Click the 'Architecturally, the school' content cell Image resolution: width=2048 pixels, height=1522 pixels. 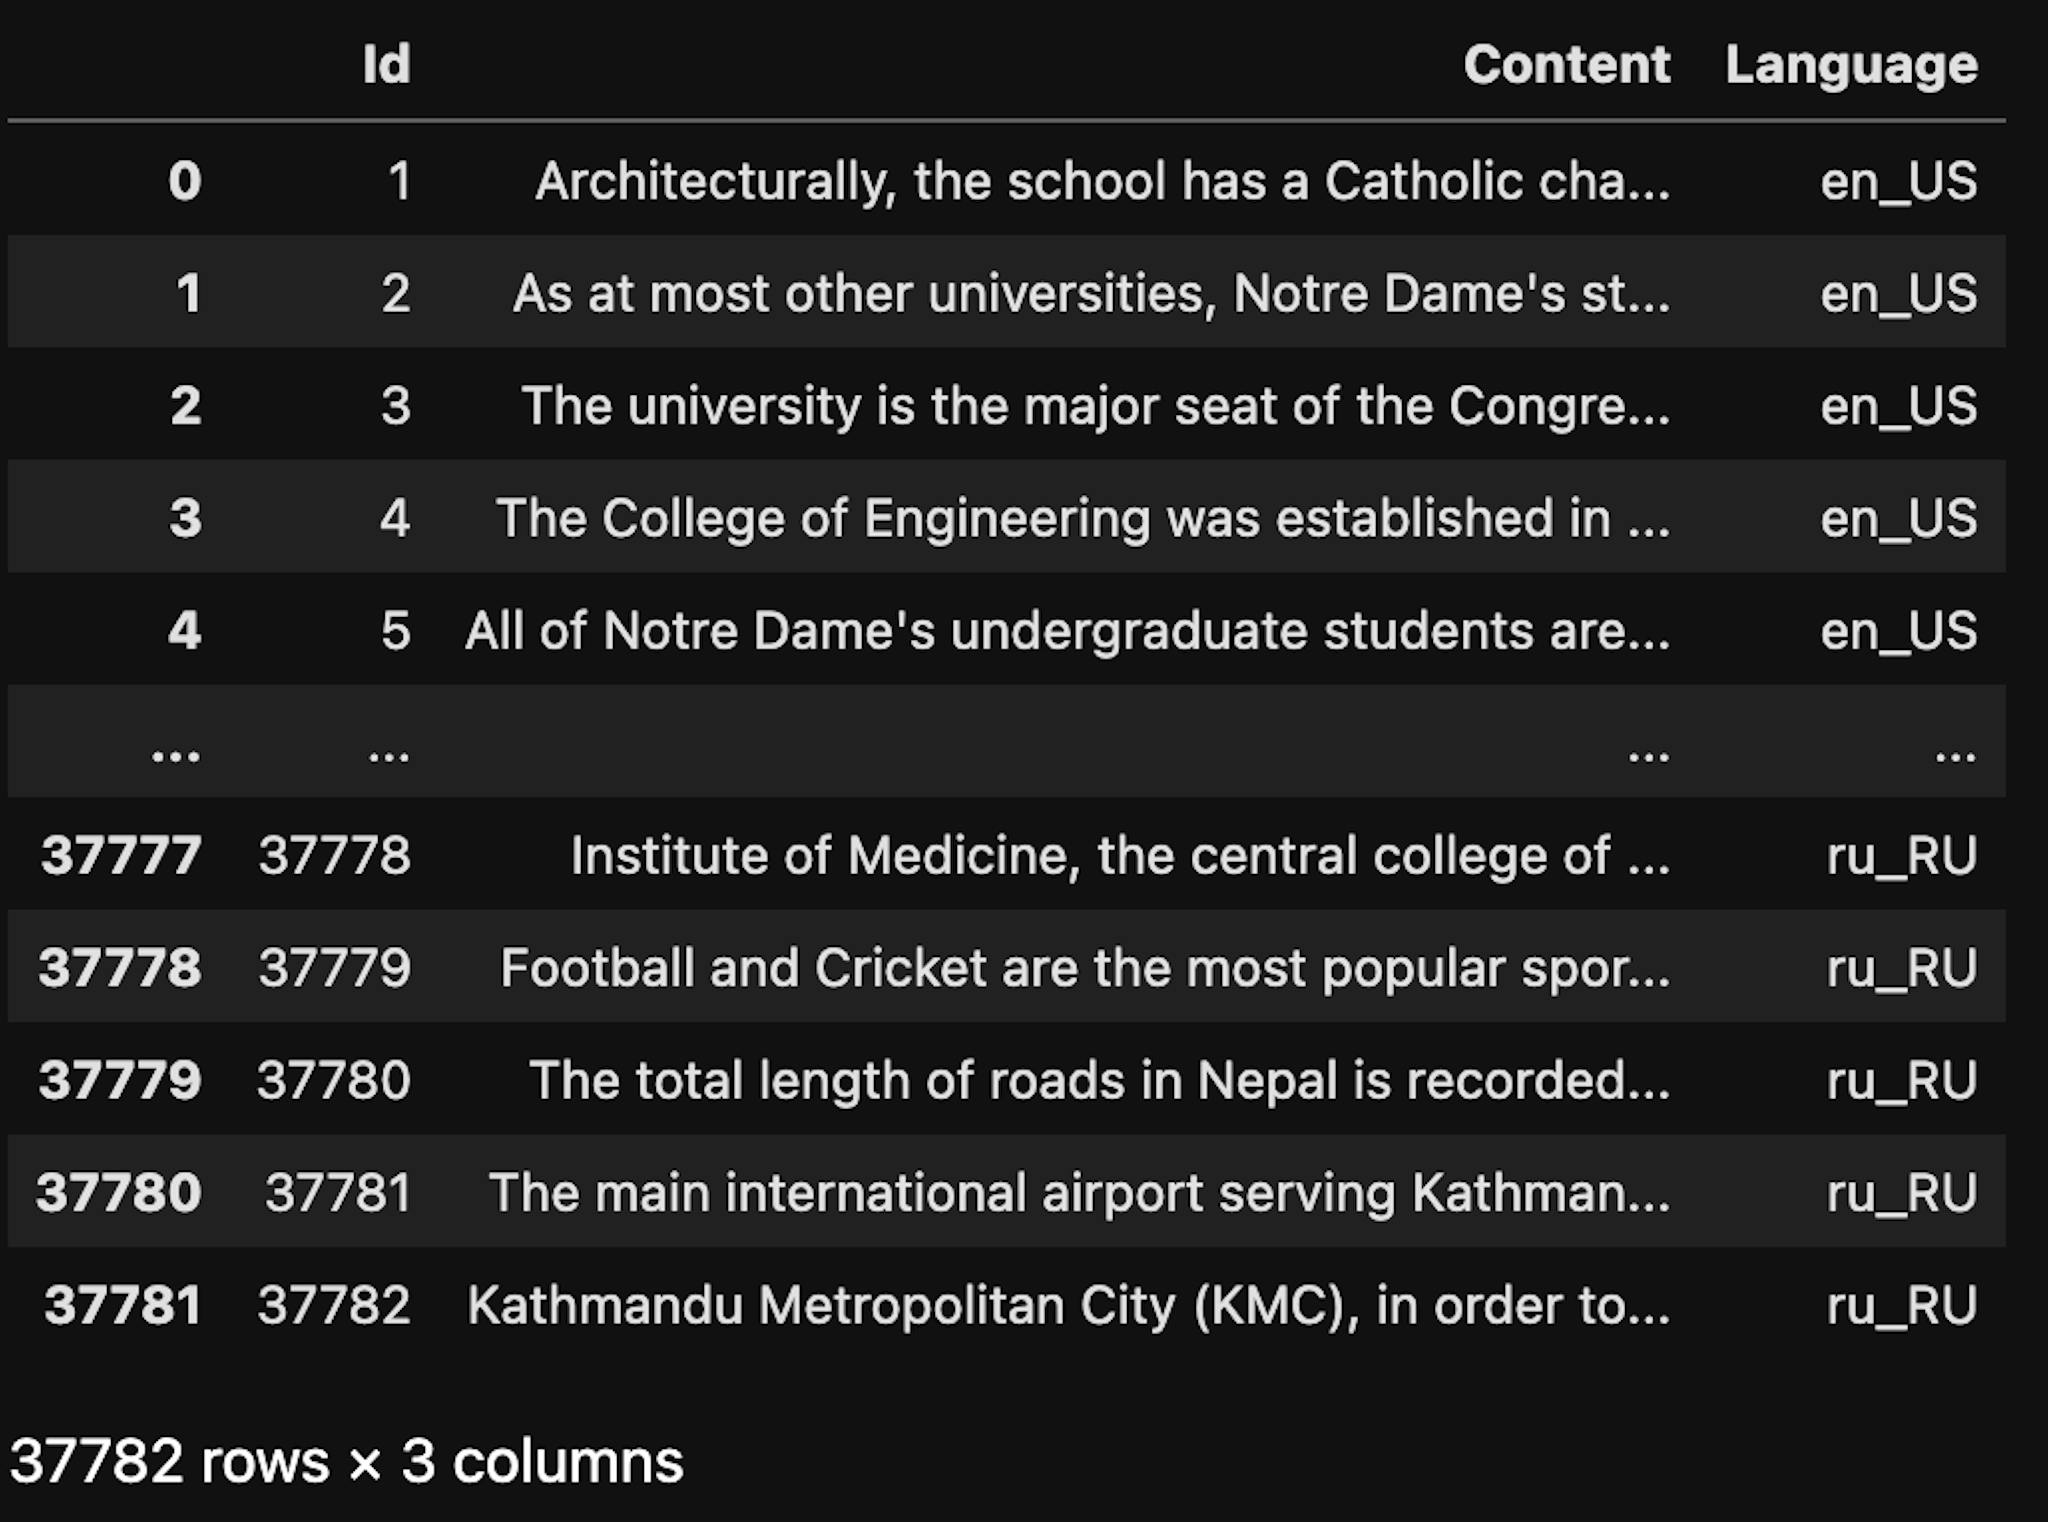point(1102,181)
